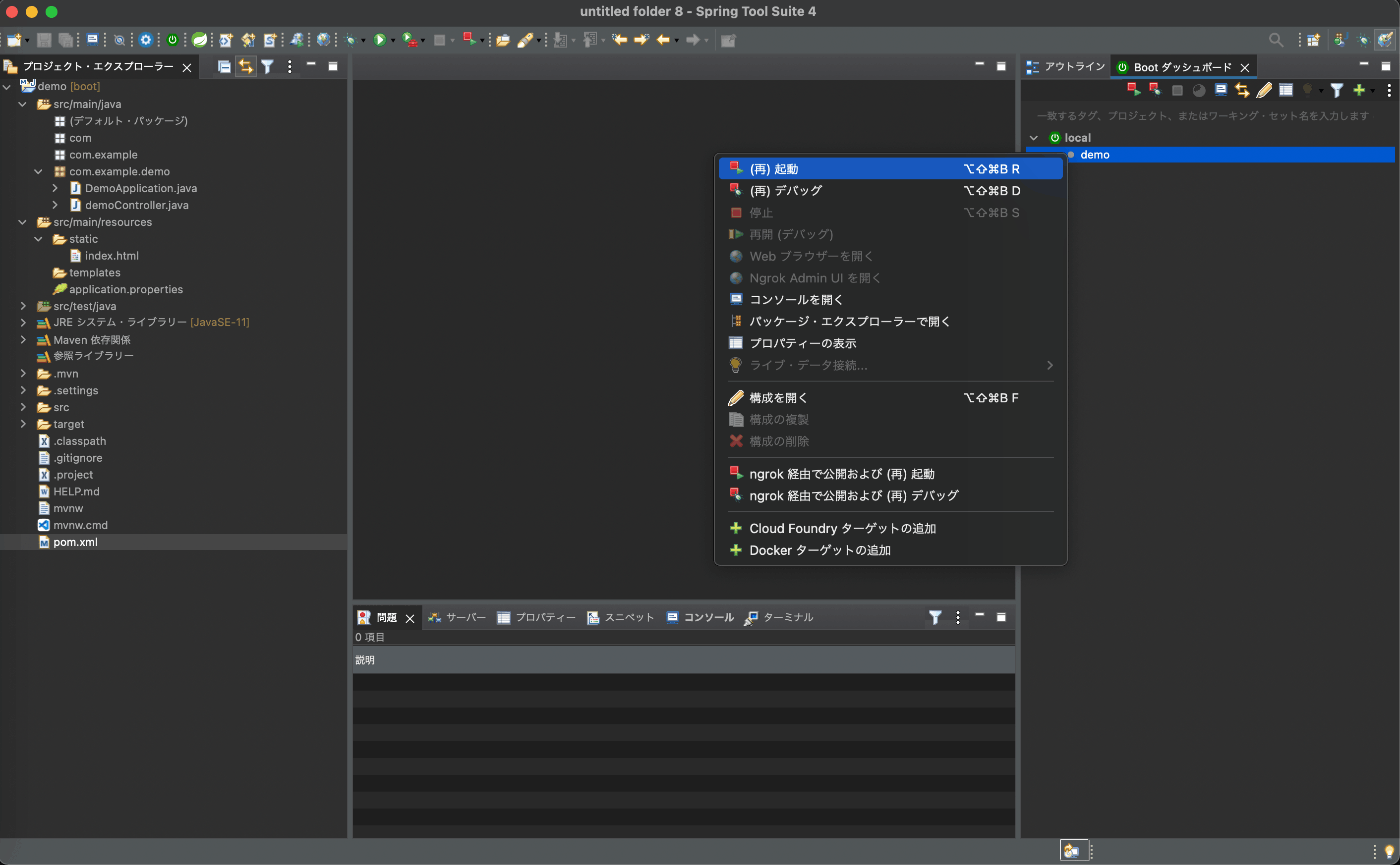Select ngrok 経由で公開および (再) 起動

[890, 474]
